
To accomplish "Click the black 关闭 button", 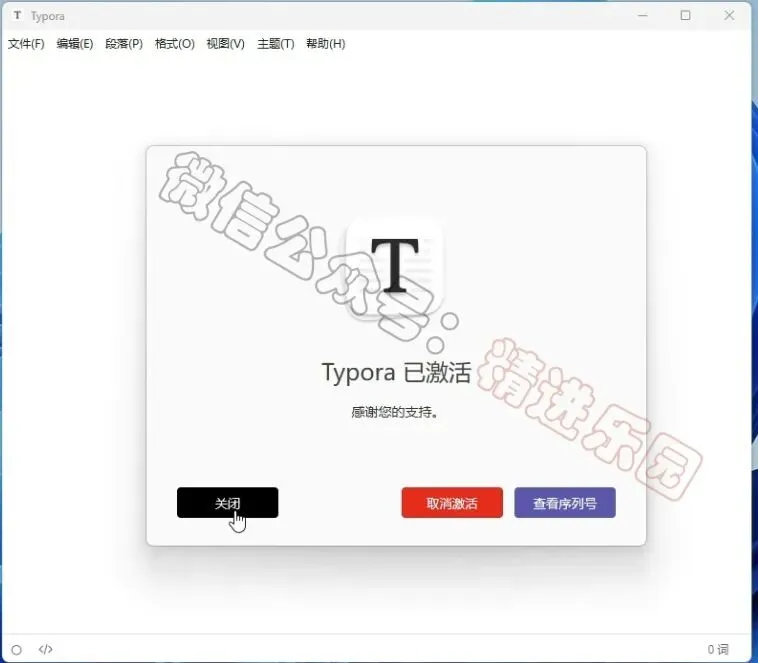I will point(227,502).
